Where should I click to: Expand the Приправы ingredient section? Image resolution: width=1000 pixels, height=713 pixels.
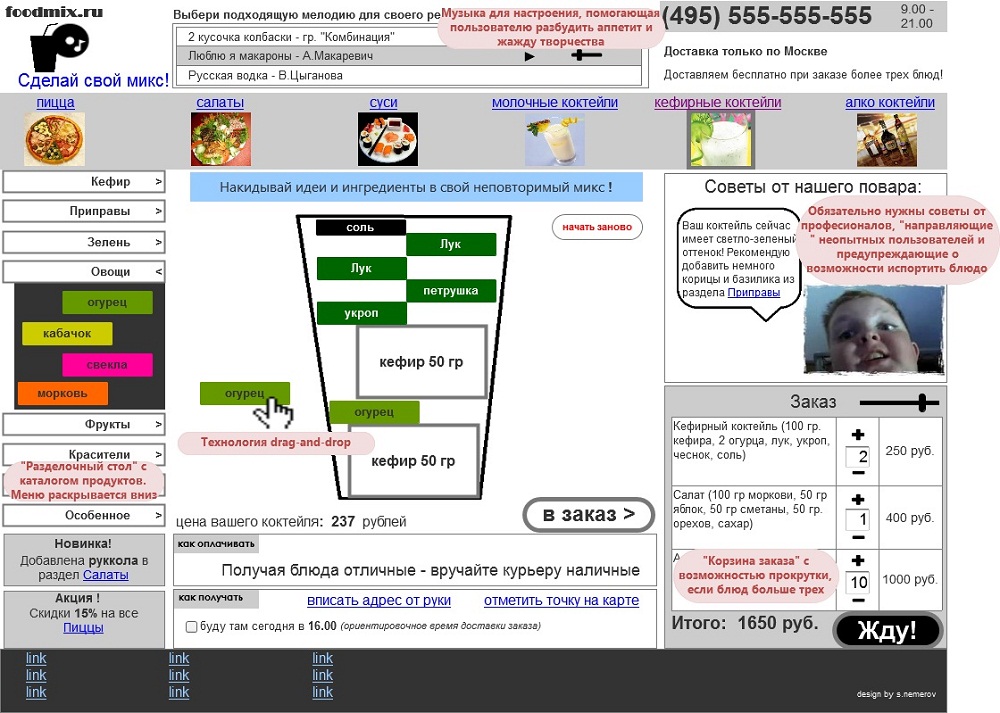click(84, 212)
